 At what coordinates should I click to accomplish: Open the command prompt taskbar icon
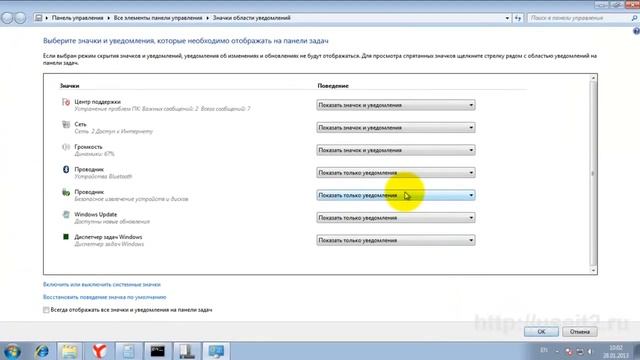(x=158, y=351)
